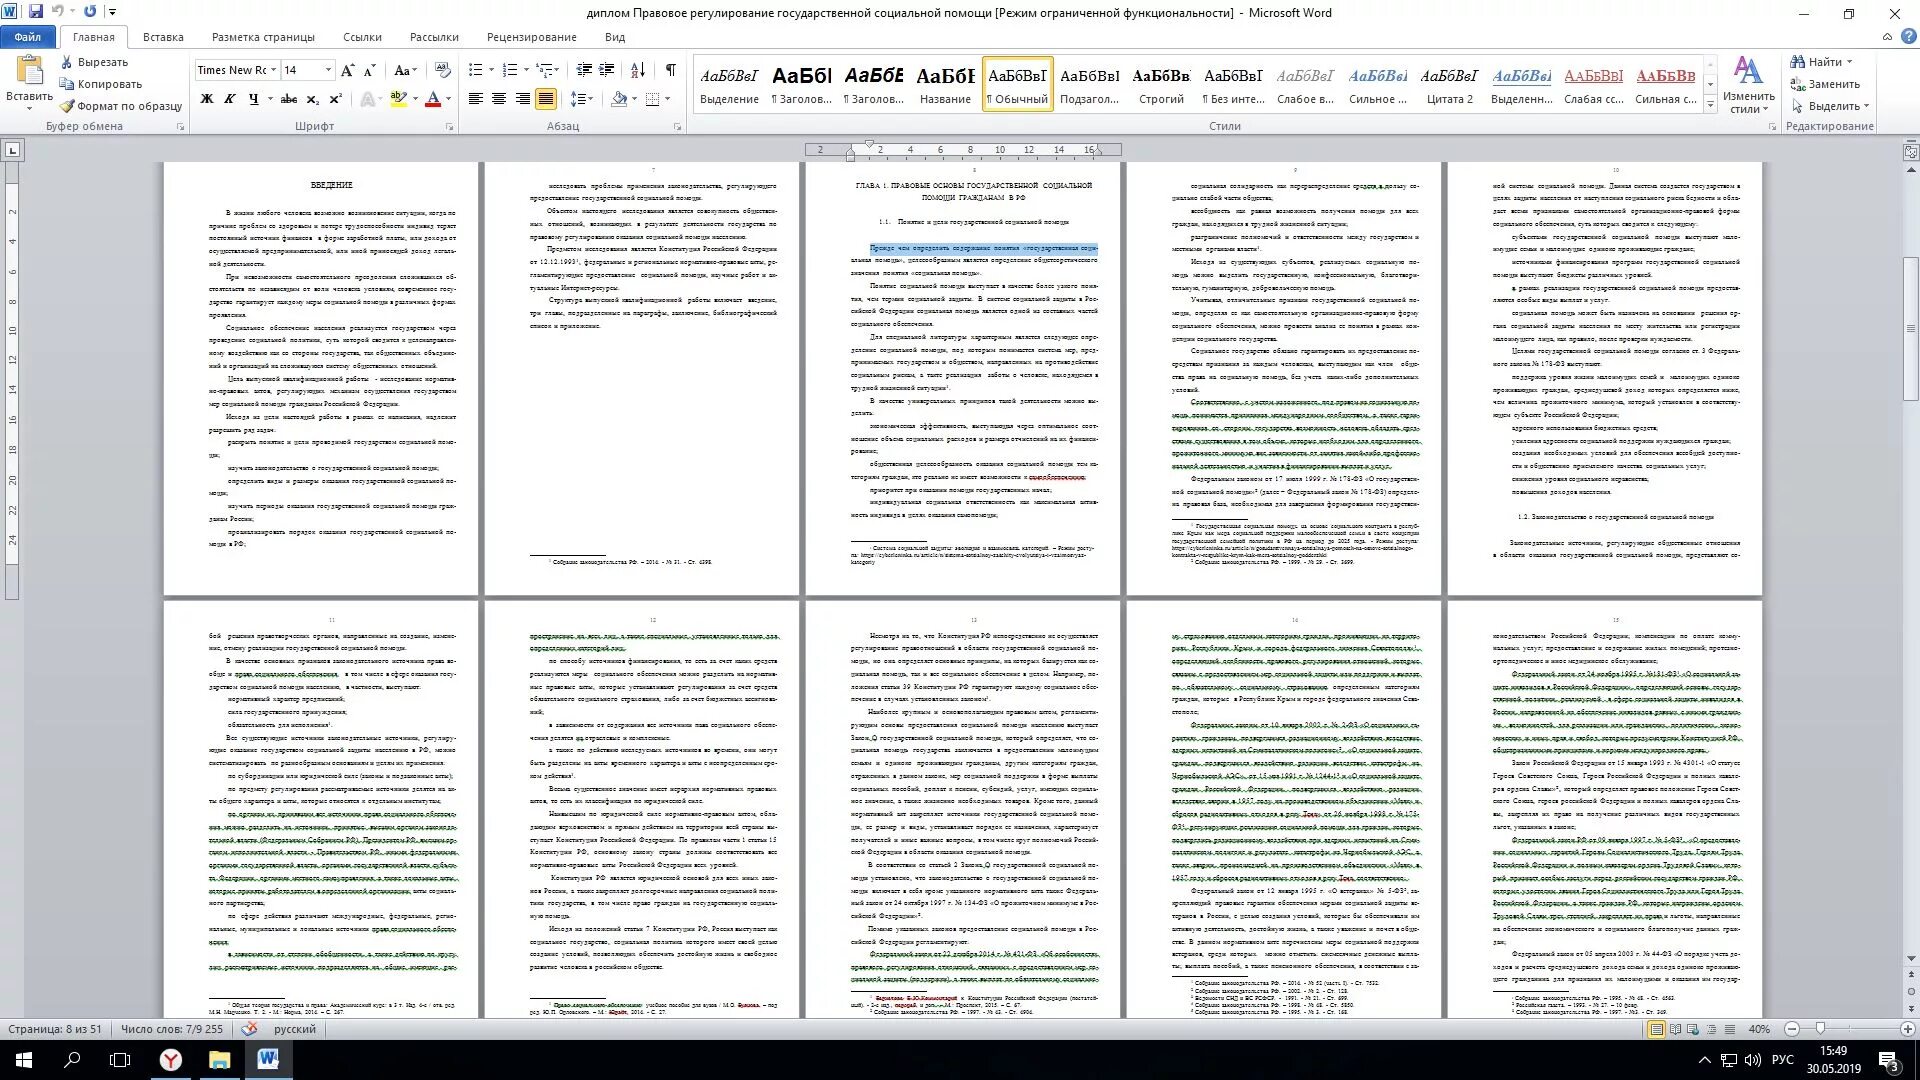Switch to web document view

1692,1029
